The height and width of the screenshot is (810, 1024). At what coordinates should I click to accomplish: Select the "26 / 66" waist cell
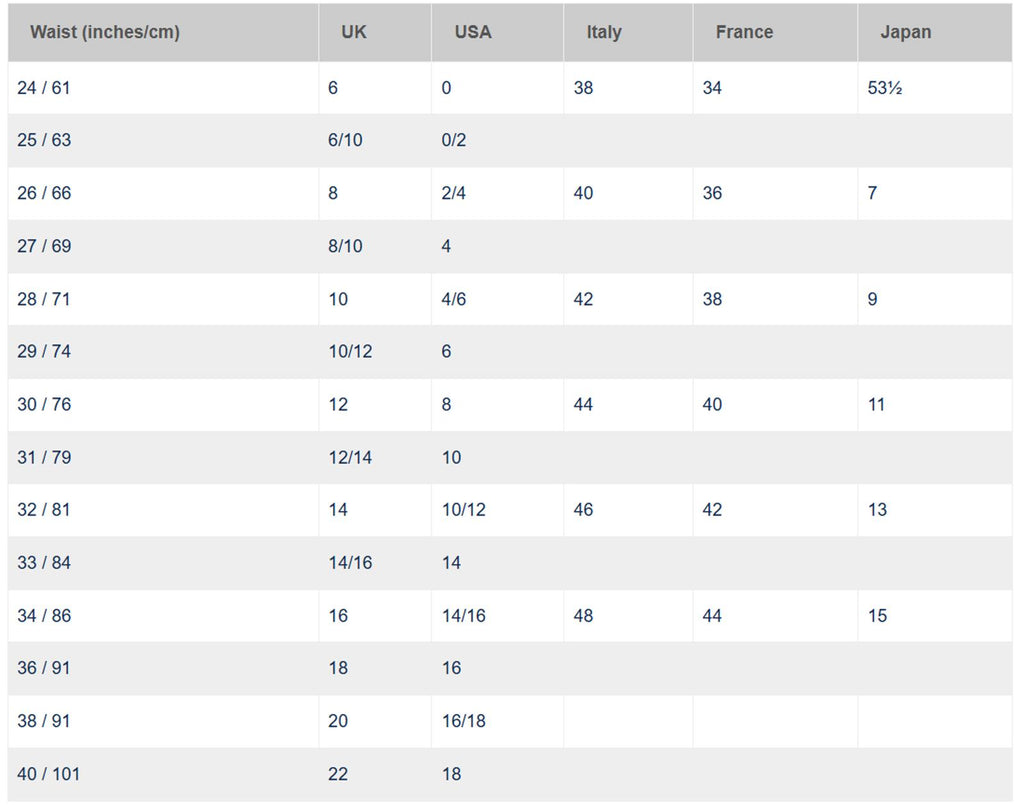coord(44,193)
